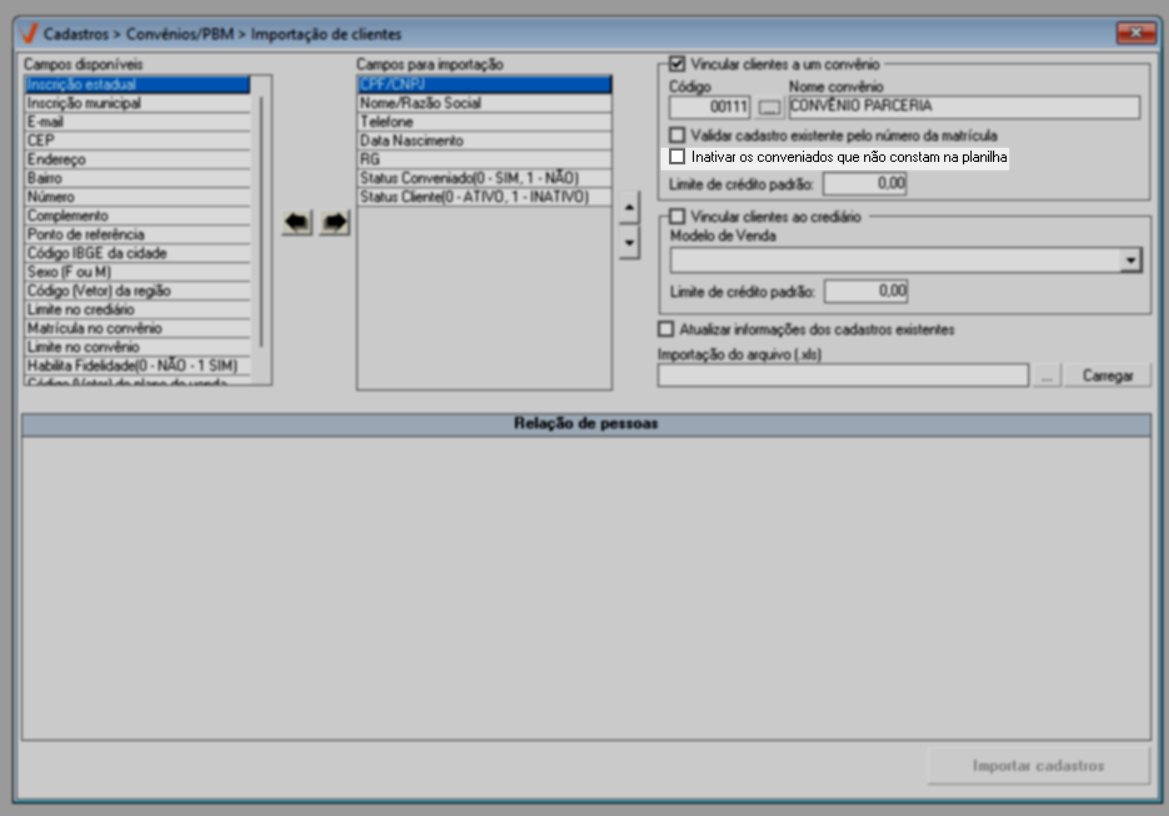The height and width of the screenshot is (816, 1169).
Task: Select Limite no crediário field
Action: click(x=137, y=309)
